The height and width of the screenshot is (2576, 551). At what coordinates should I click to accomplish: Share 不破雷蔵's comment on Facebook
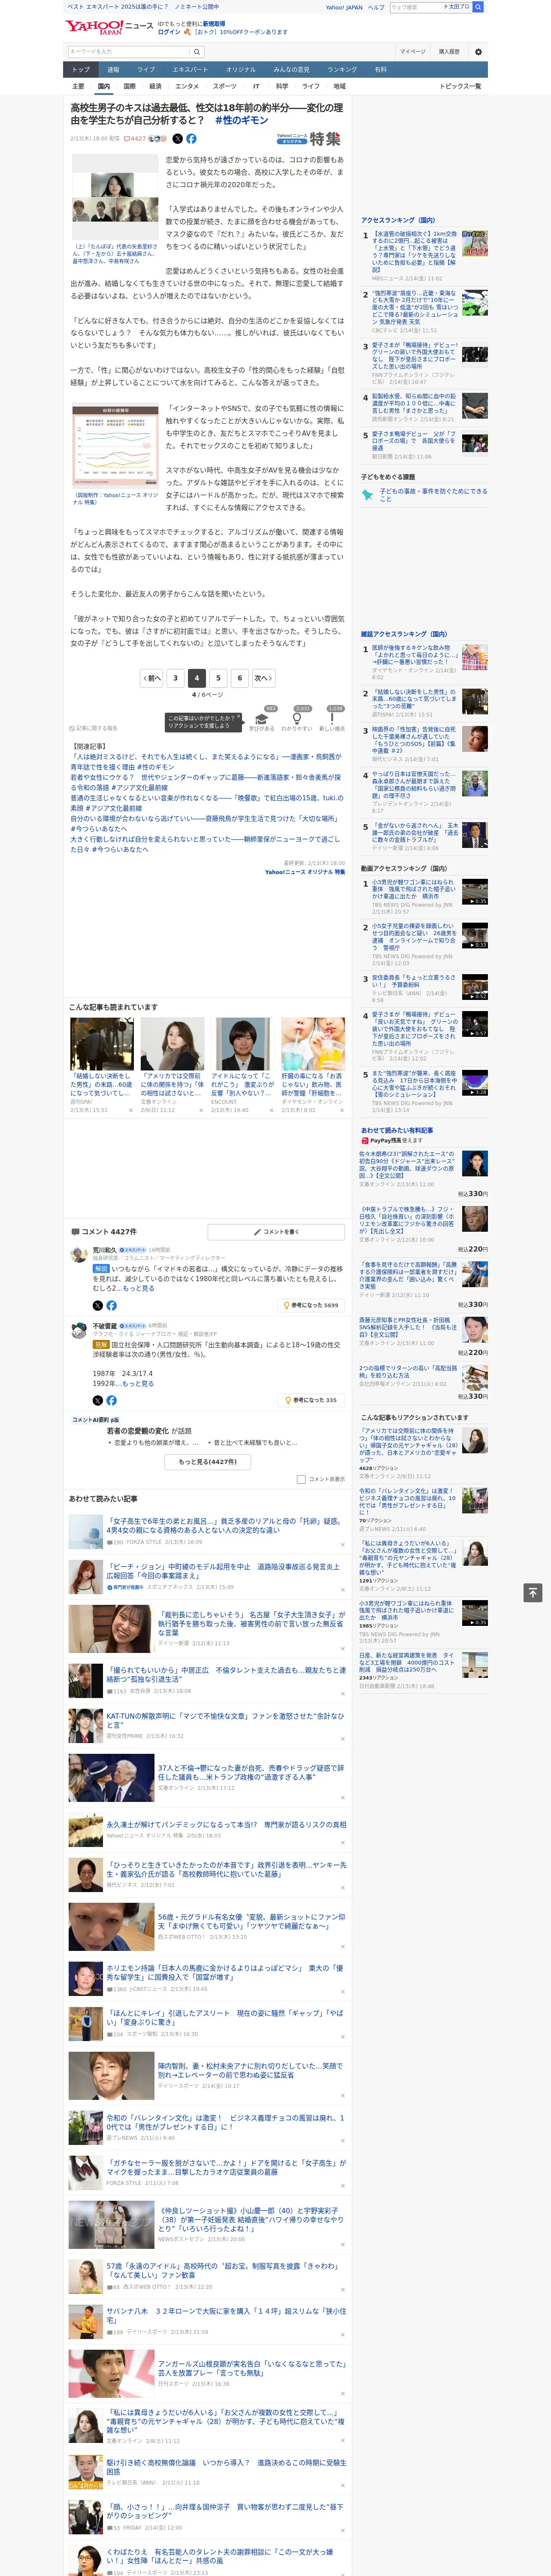[x=111, y=1401]
